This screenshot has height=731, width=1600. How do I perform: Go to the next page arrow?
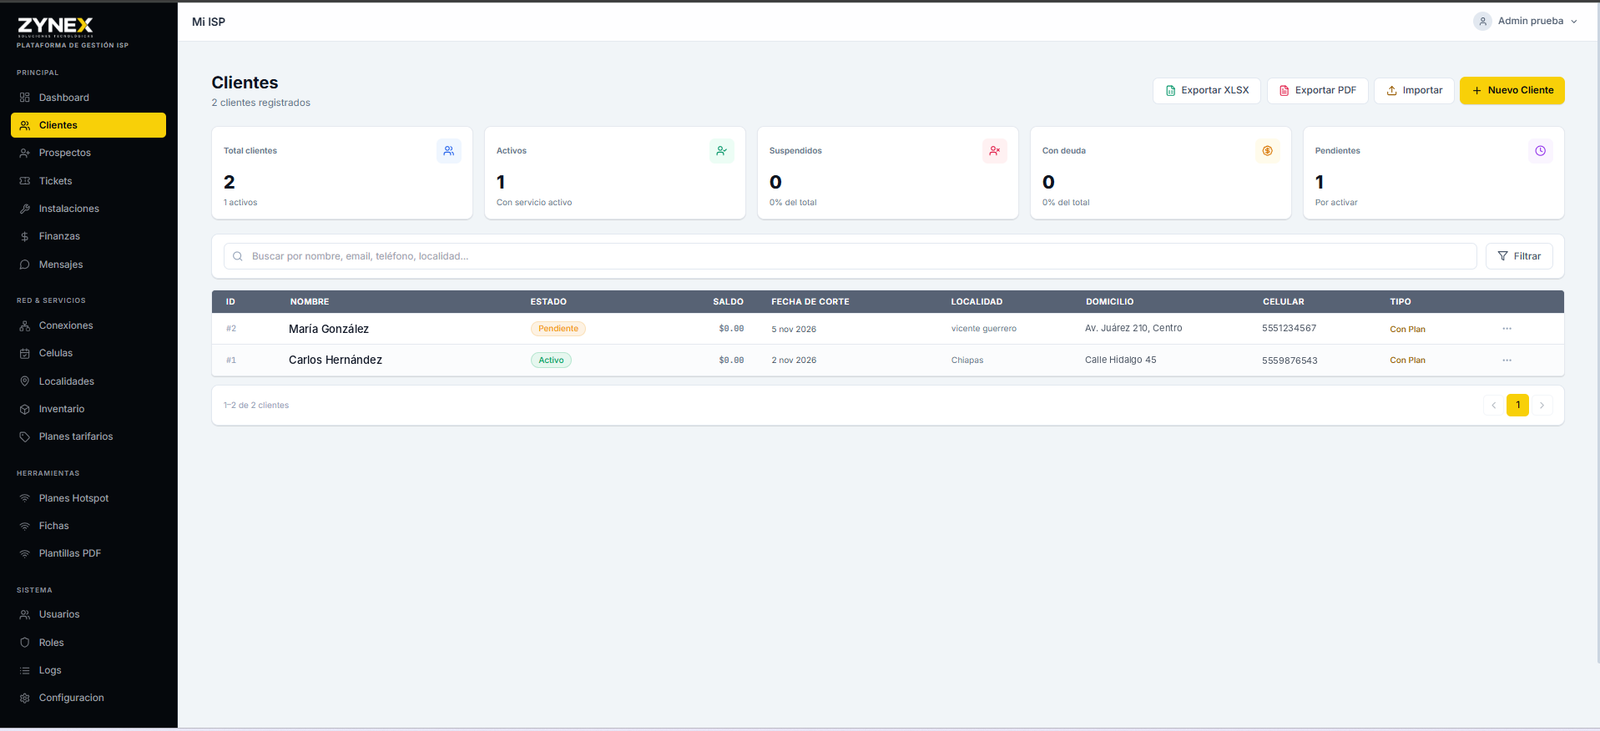1542,405
